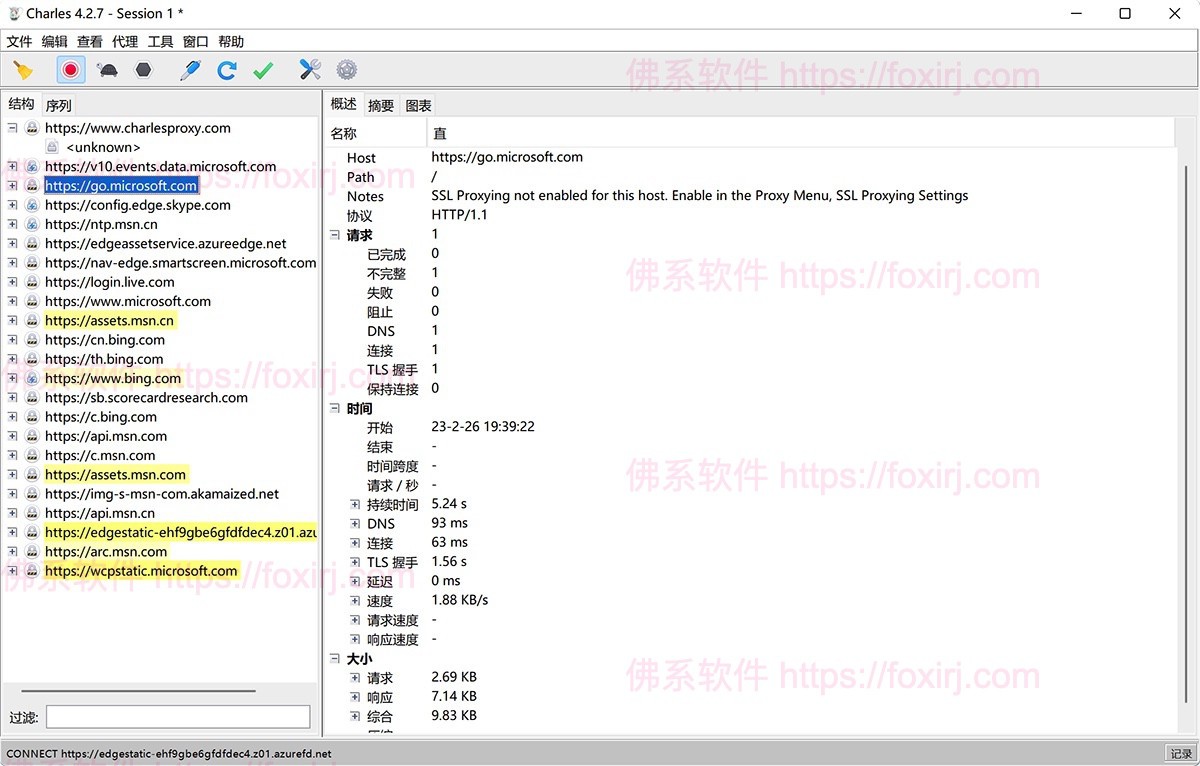Click the 过滤 filter input field
Image resolution: width=1200 pixels, height=766 pixels.
(x=178, y=717)
